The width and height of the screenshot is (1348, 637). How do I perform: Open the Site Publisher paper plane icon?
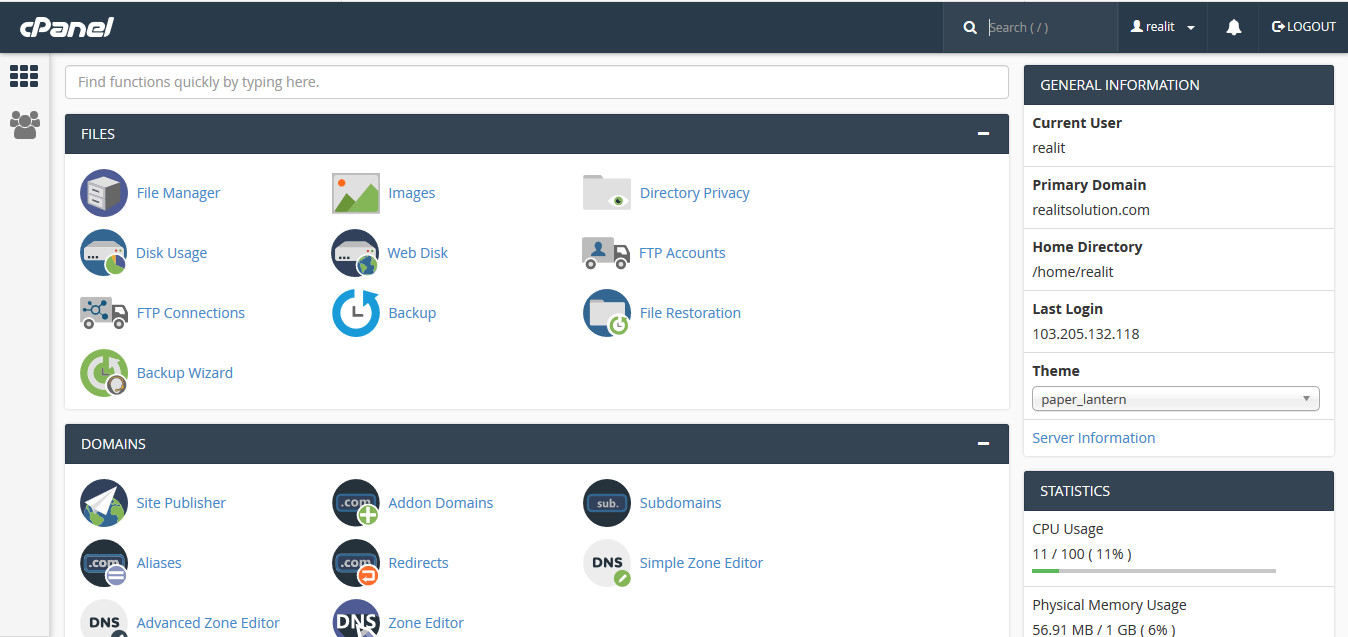coord(104,503)
